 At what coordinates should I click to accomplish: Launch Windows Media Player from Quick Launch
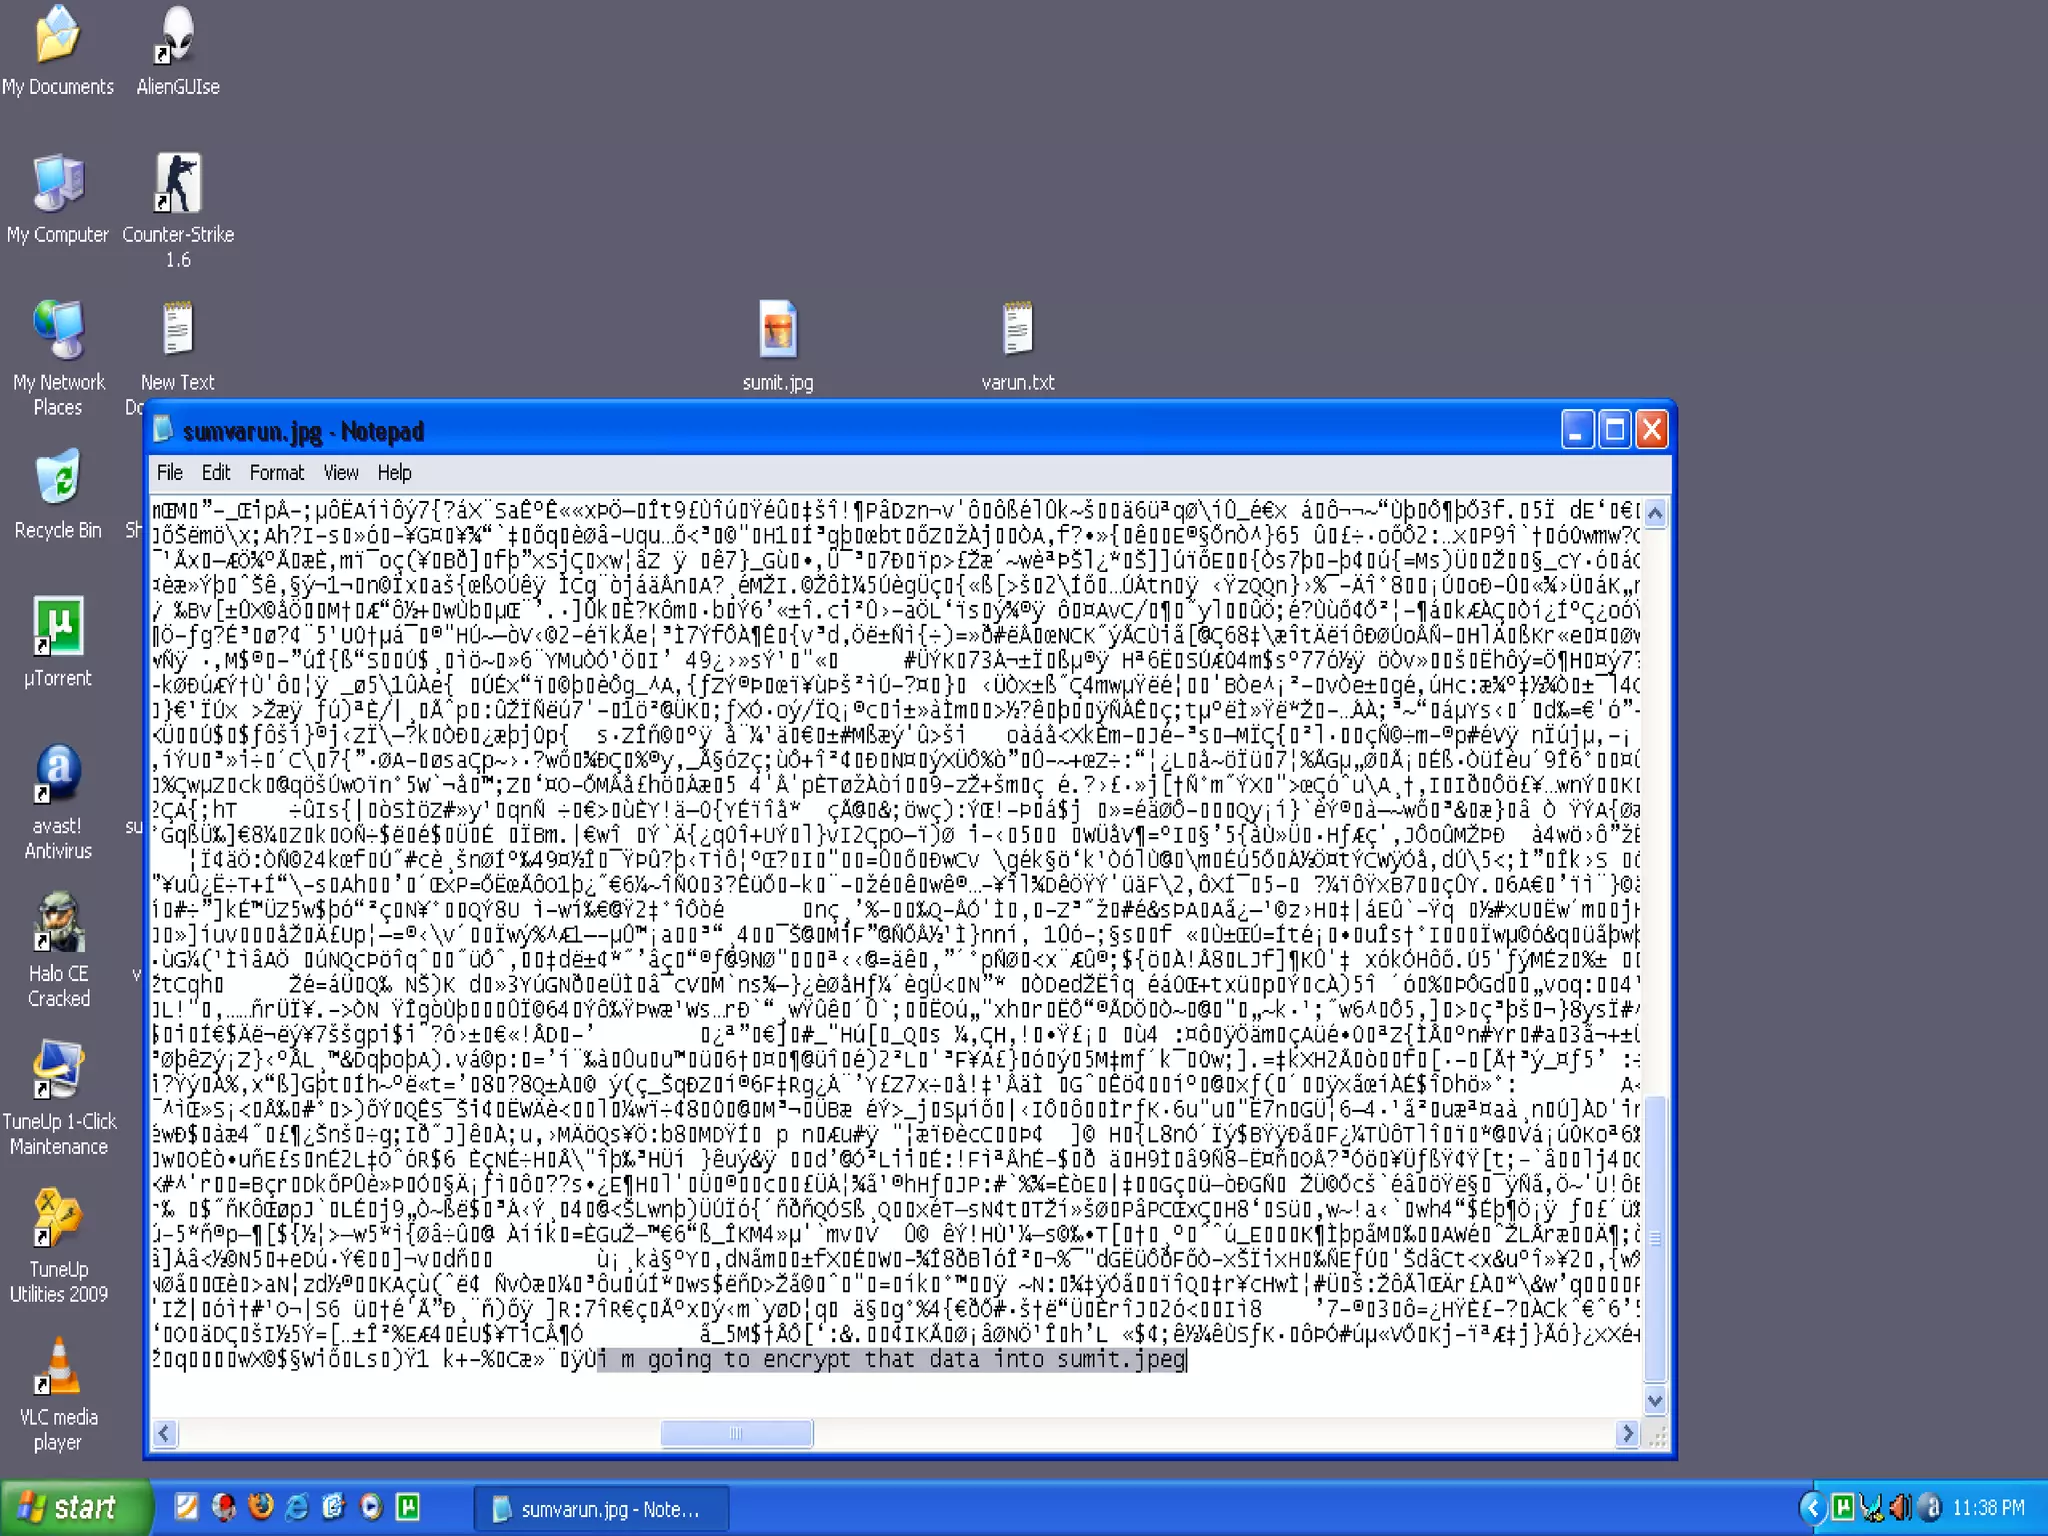[371, 1507]
